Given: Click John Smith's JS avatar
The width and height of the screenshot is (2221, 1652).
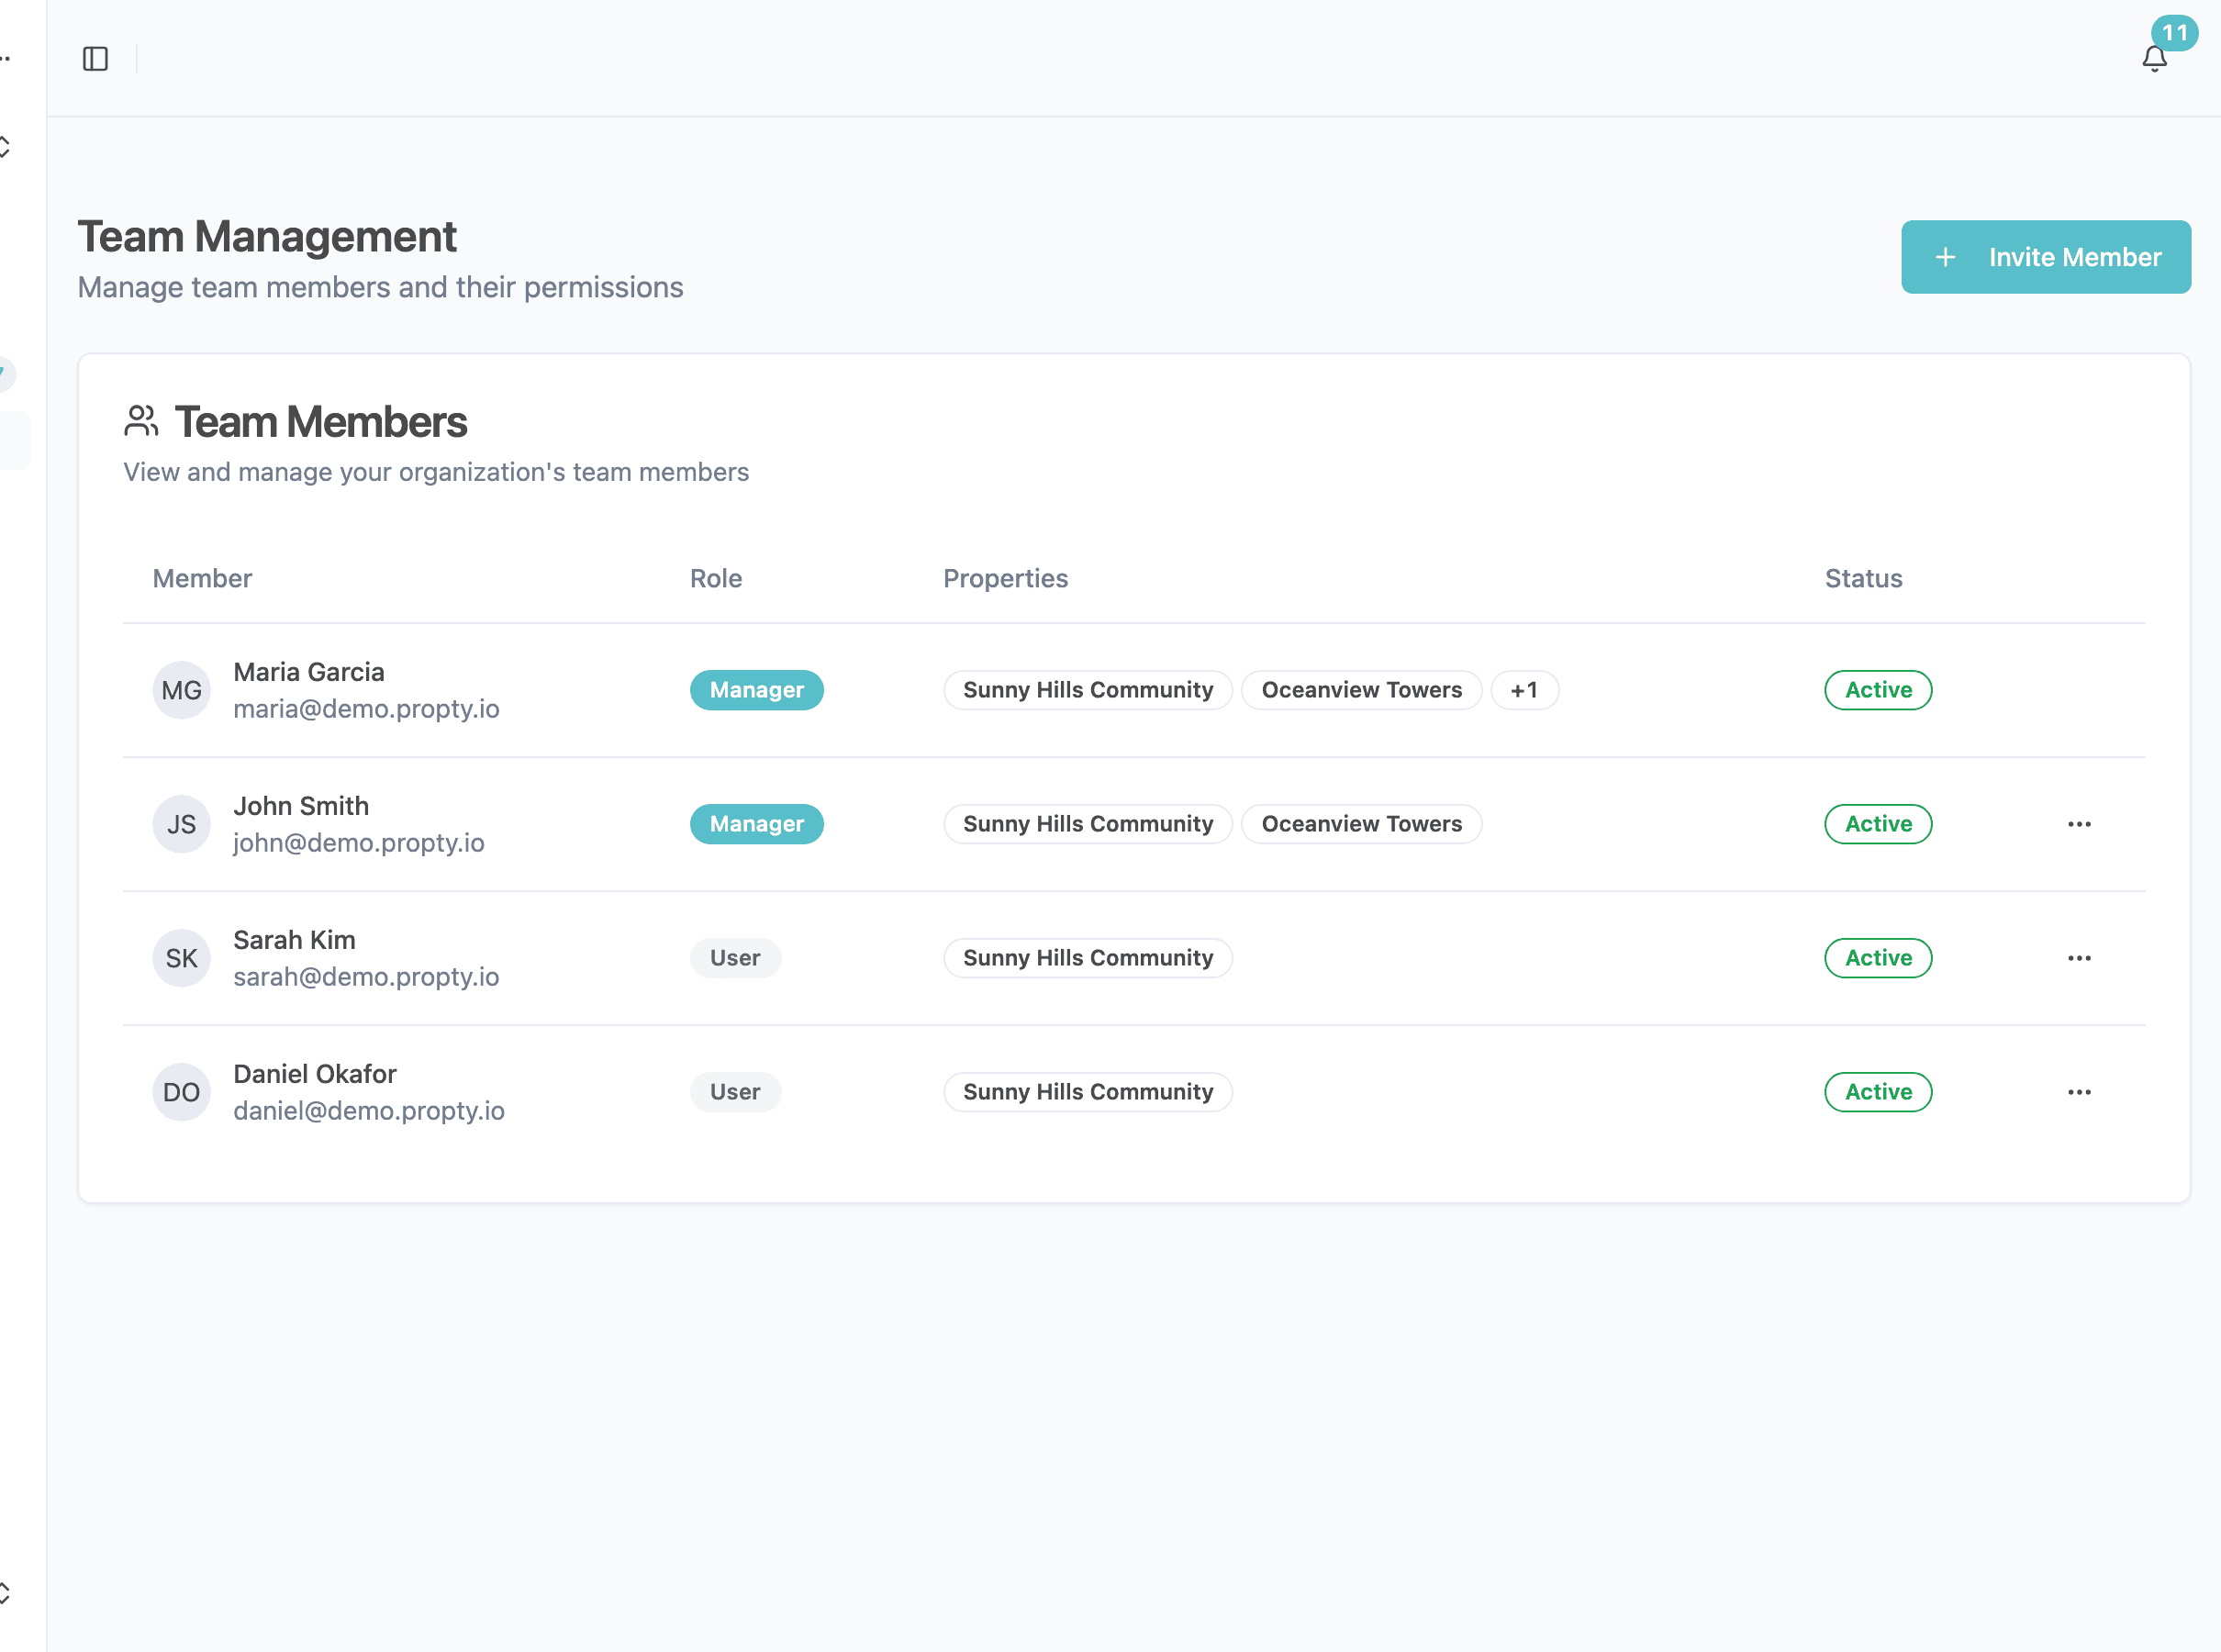Looking at the screenshot, I should [x=181, y=824].
